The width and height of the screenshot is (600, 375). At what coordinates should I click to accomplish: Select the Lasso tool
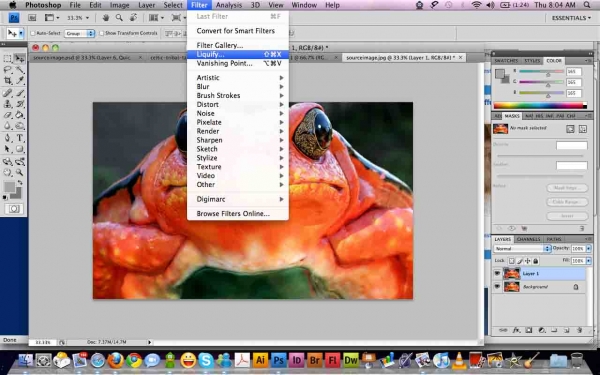pyautogui.click(x=7, y=70)
